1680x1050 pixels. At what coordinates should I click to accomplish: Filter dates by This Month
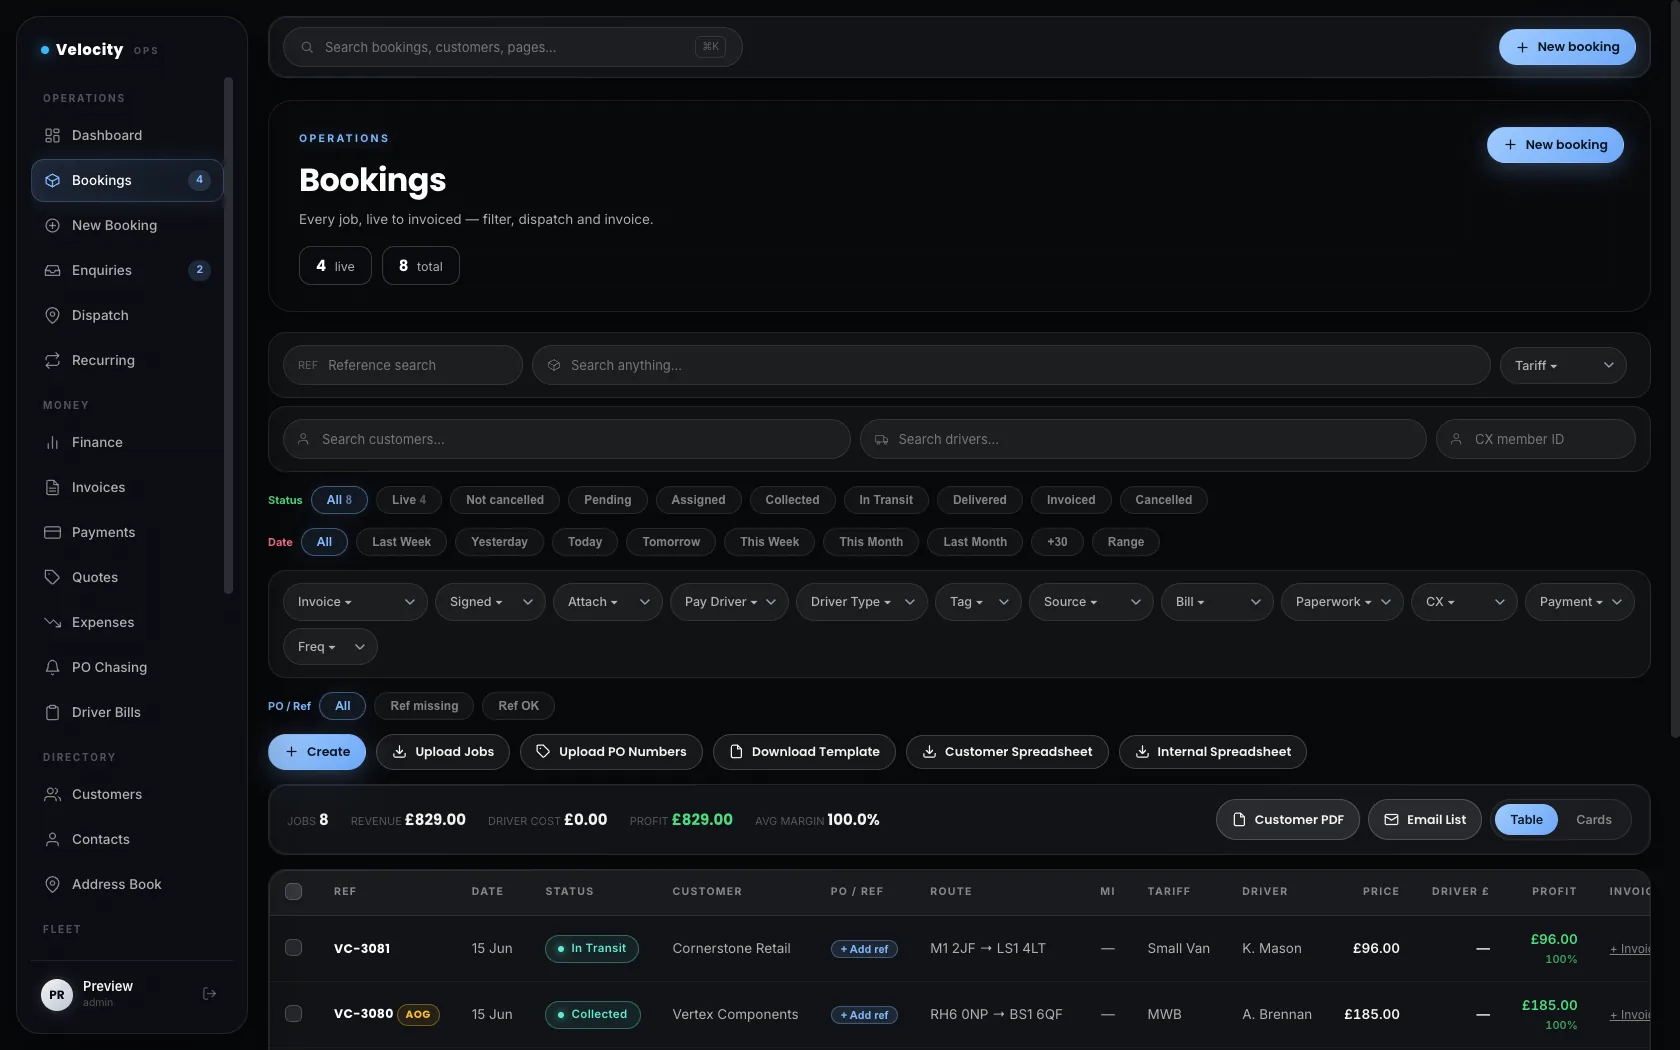click(871, 541)
